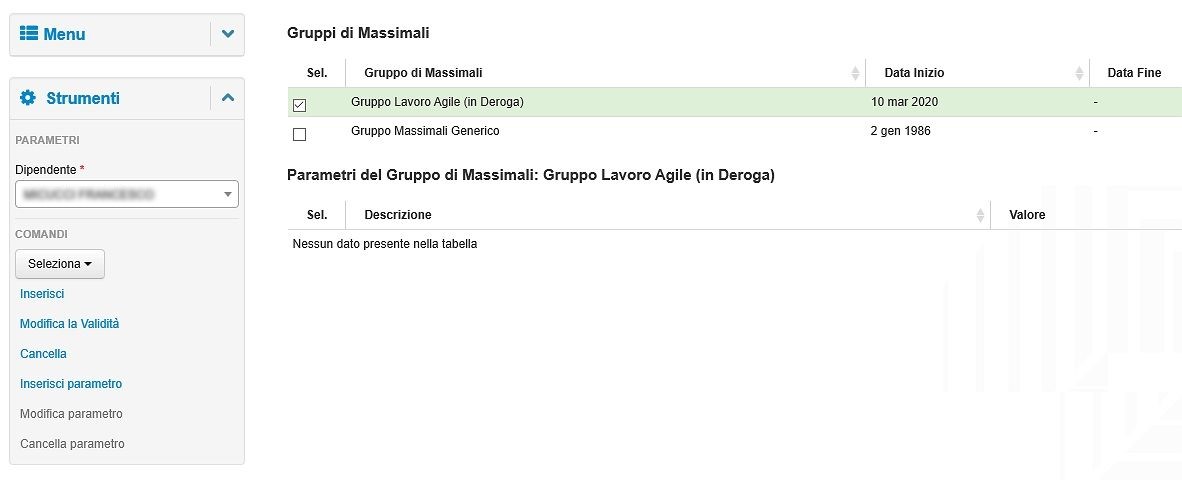This screenshot has height=480, width=1182.
Task: Collapse the Strumenti panel chevron
Action: 228,98
